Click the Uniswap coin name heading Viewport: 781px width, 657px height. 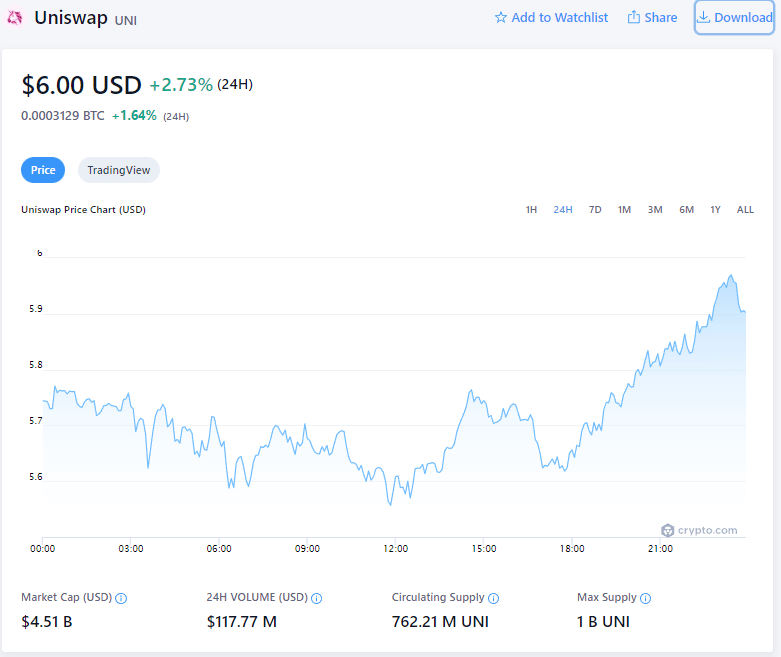(71, 18)
